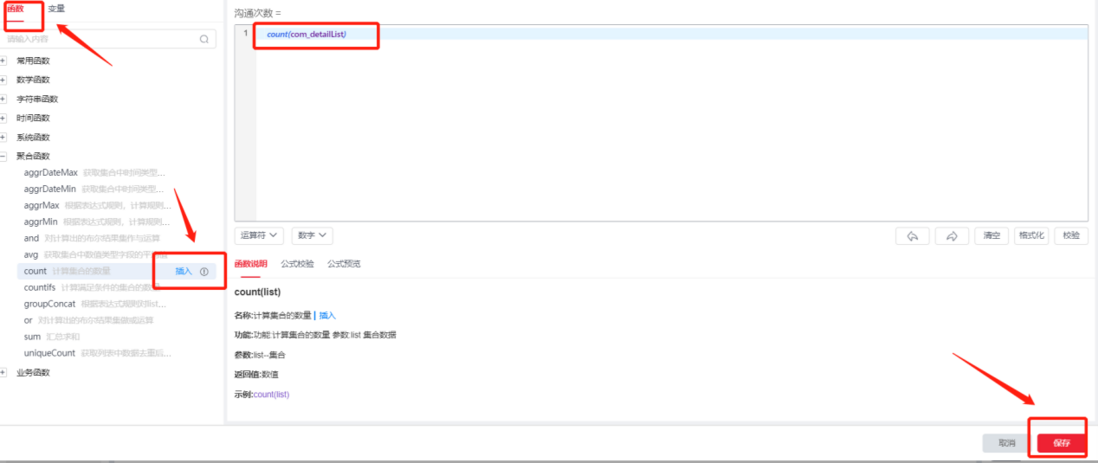Click the search magnifier icon in function search box

tap(204, 39)
